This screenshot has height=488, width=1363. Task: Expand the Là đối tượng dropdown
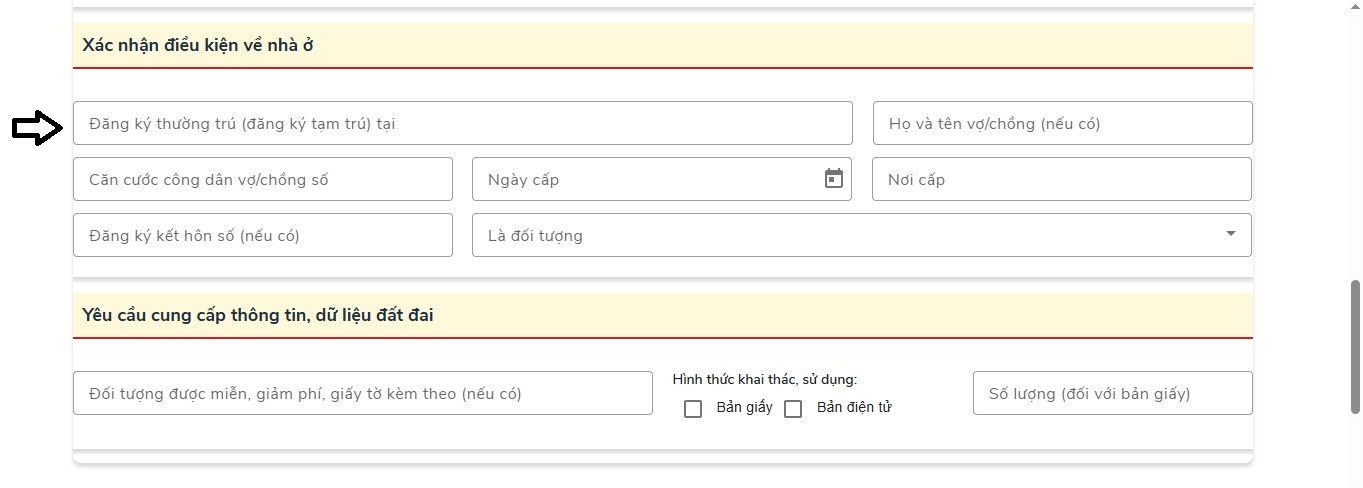click(1229, 235)
